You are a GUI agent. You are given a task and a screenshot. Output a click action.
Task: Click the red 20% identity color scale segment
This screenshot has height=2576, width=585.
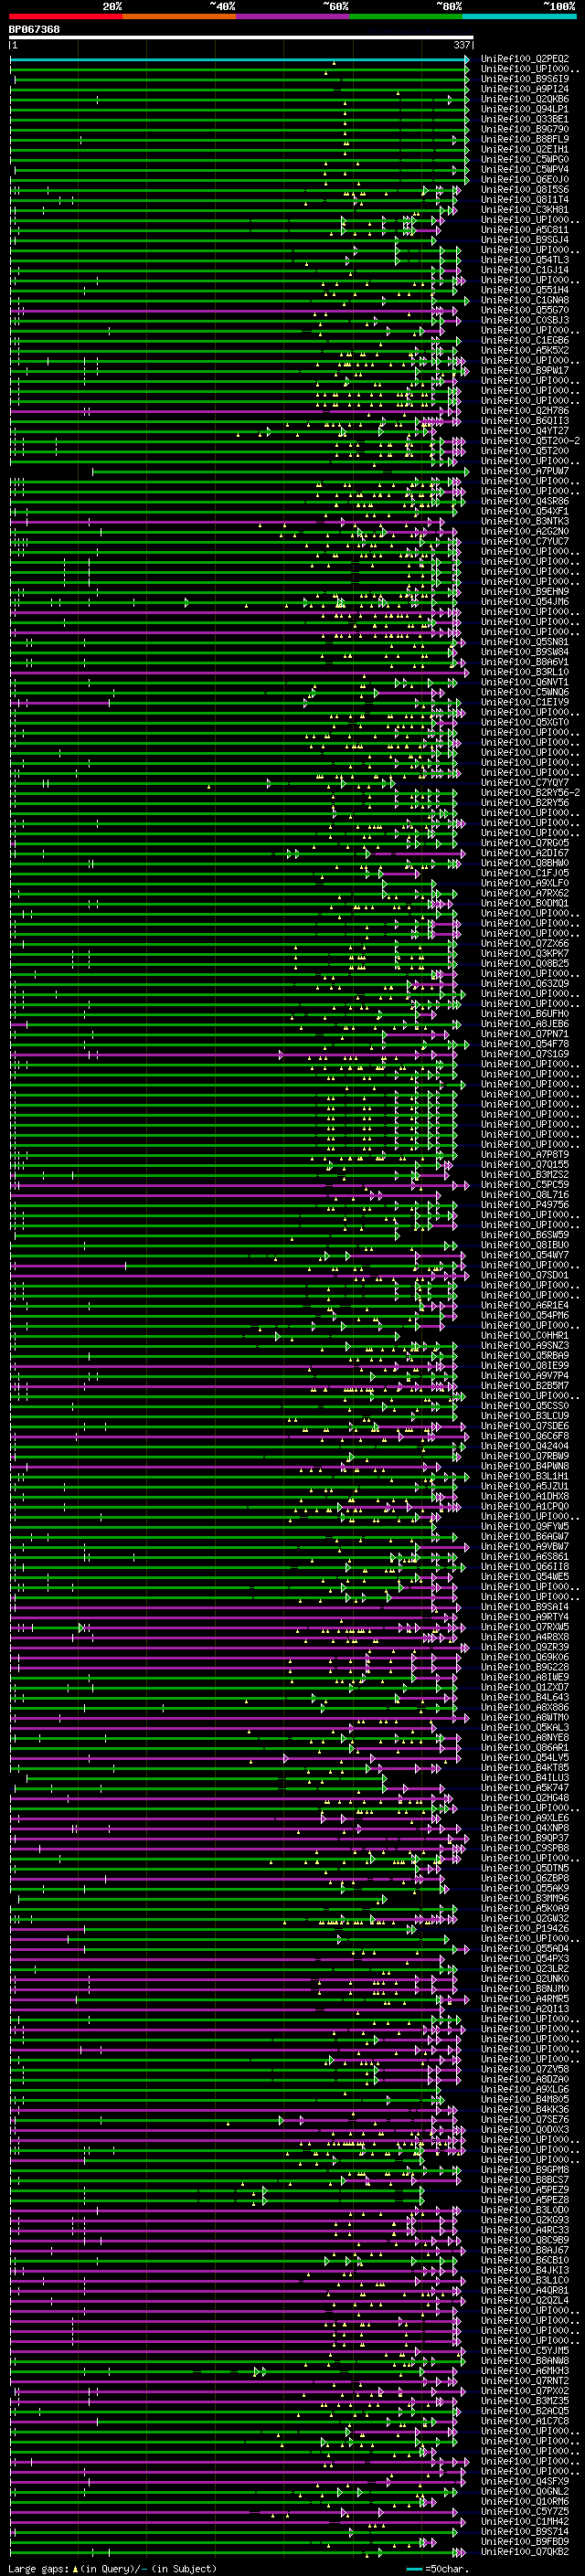click(65, 16)
